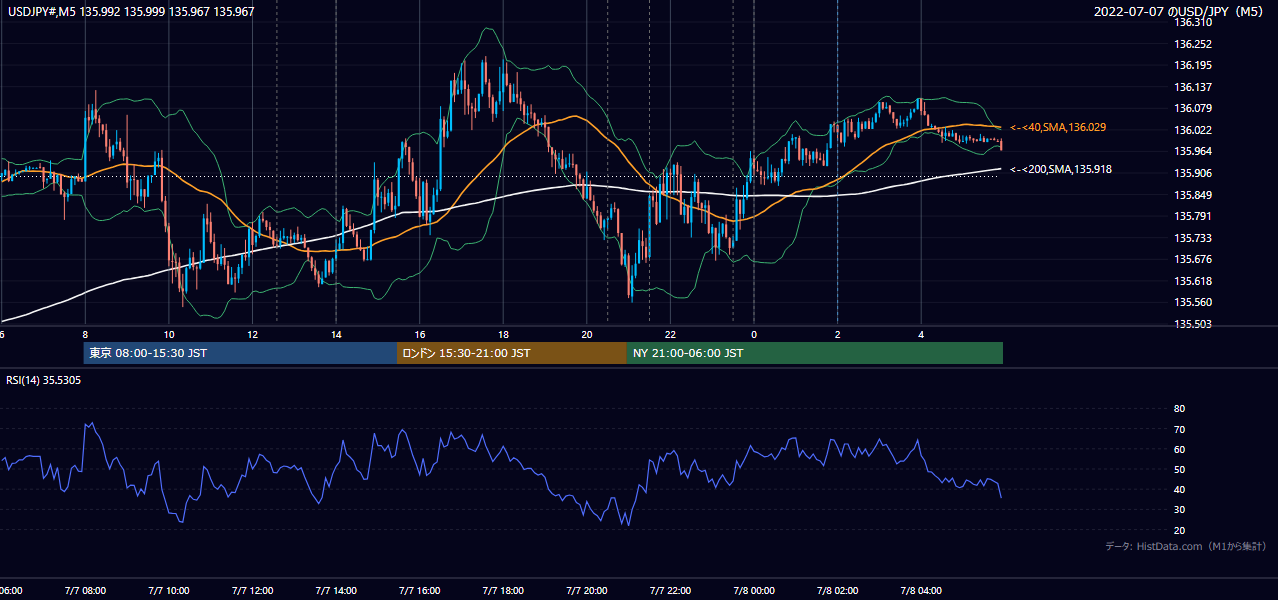This screenshot has height=600, width=1278.
Task: Click bottom time label 7/7 22:00
Action: tap(670, 590)
